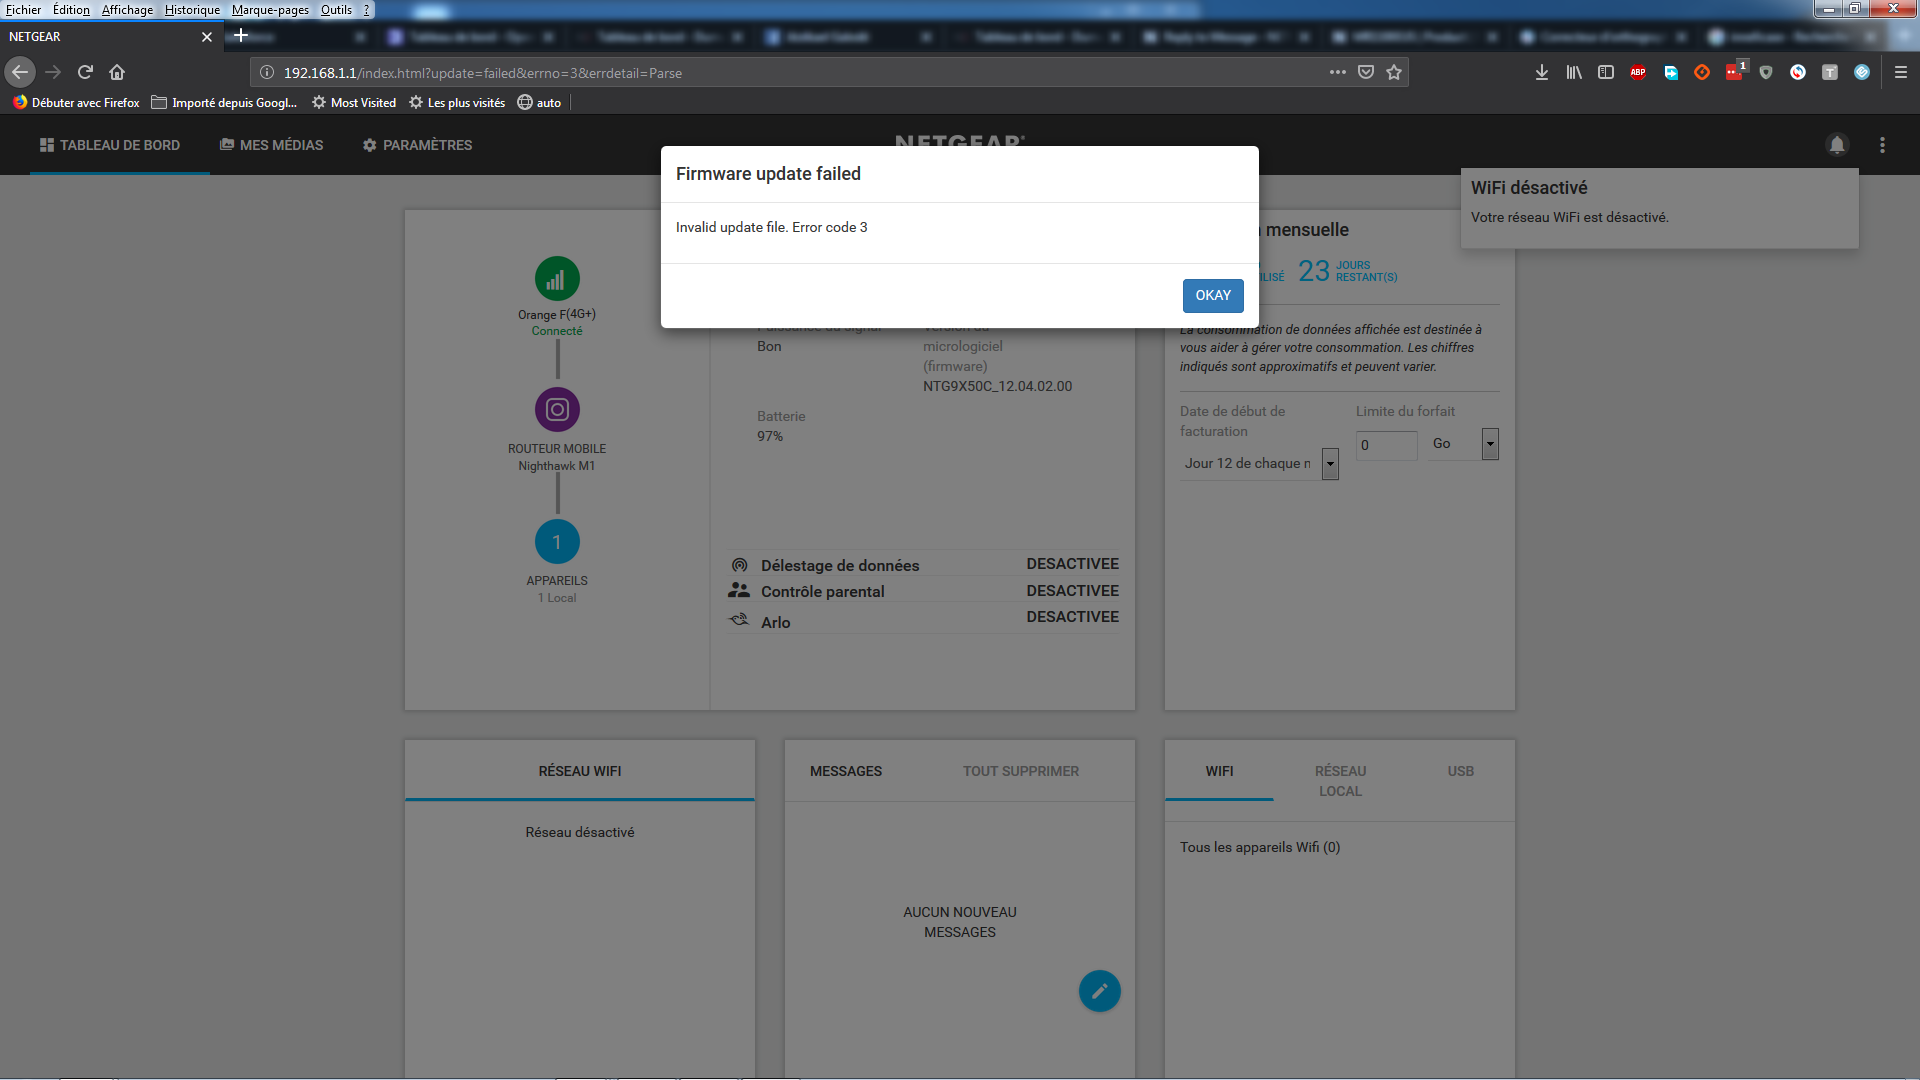This screenshot has height=1080, width=1920.
Task: Open the Netgear vertical three-dots menu
Action: (x=1882, y=145)
